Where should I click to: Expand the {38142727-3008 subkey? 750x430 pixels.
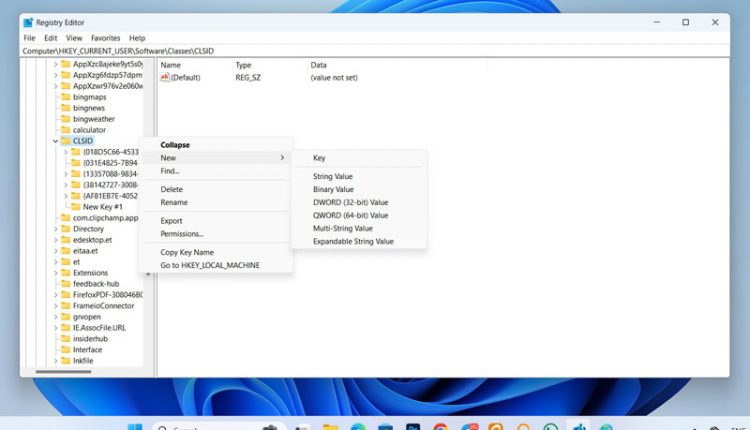[66, 185]
